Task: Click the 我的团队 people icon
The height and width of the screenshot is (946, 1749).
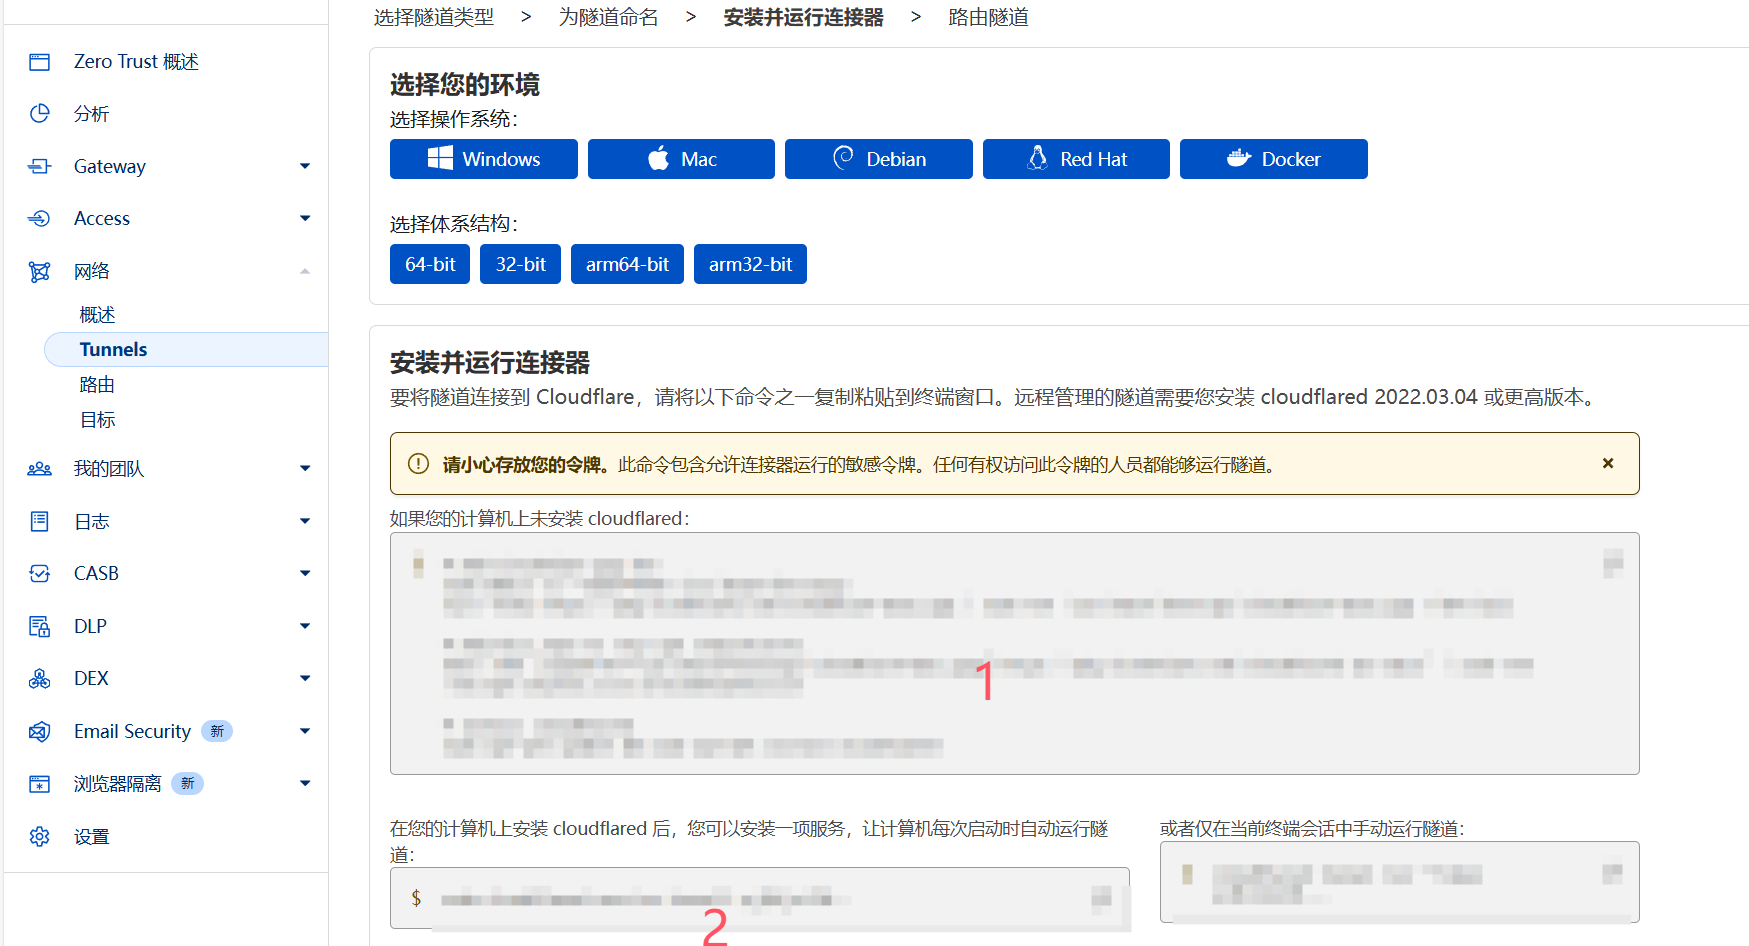Action: (39, 469)
